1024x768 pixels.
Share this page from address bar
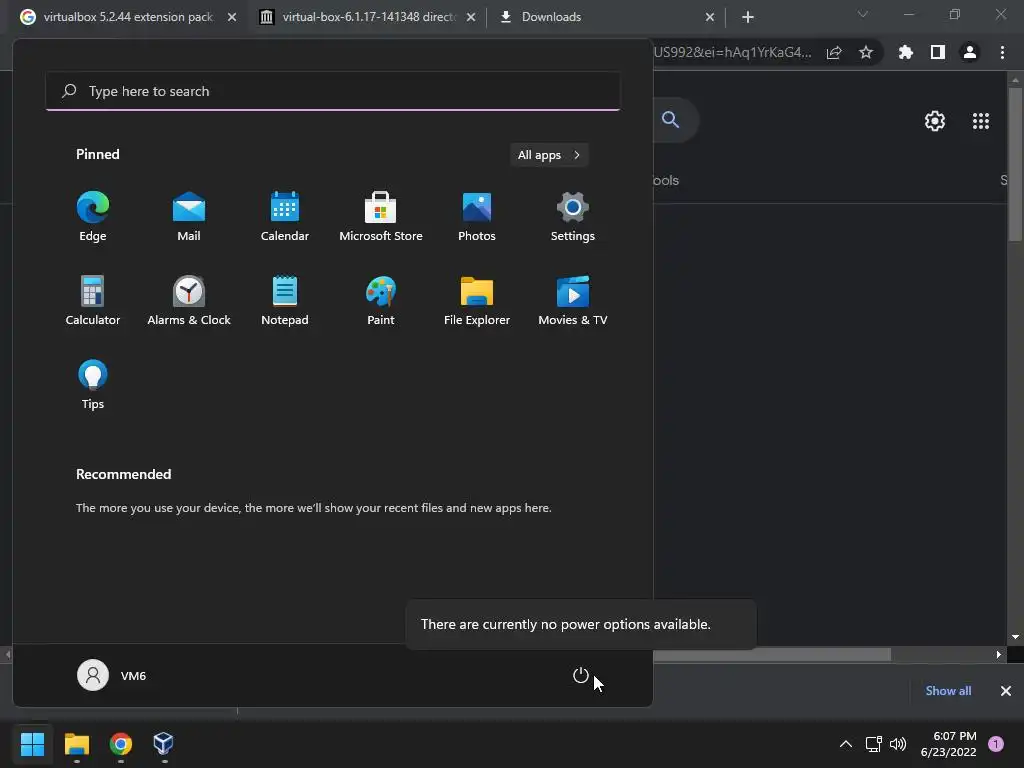(834, 53)
